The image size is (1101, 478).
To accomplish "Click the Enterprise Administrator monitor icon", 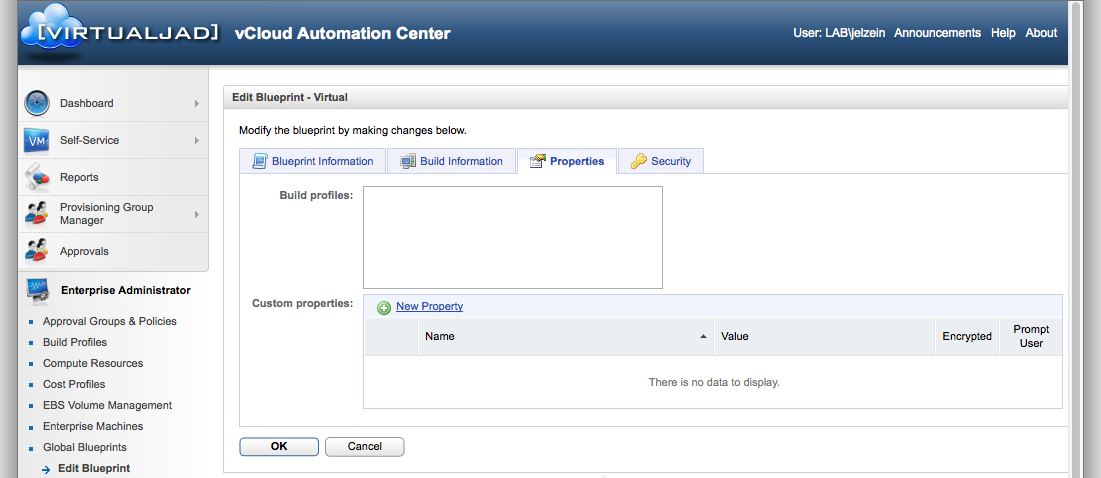I will point(37,290).
